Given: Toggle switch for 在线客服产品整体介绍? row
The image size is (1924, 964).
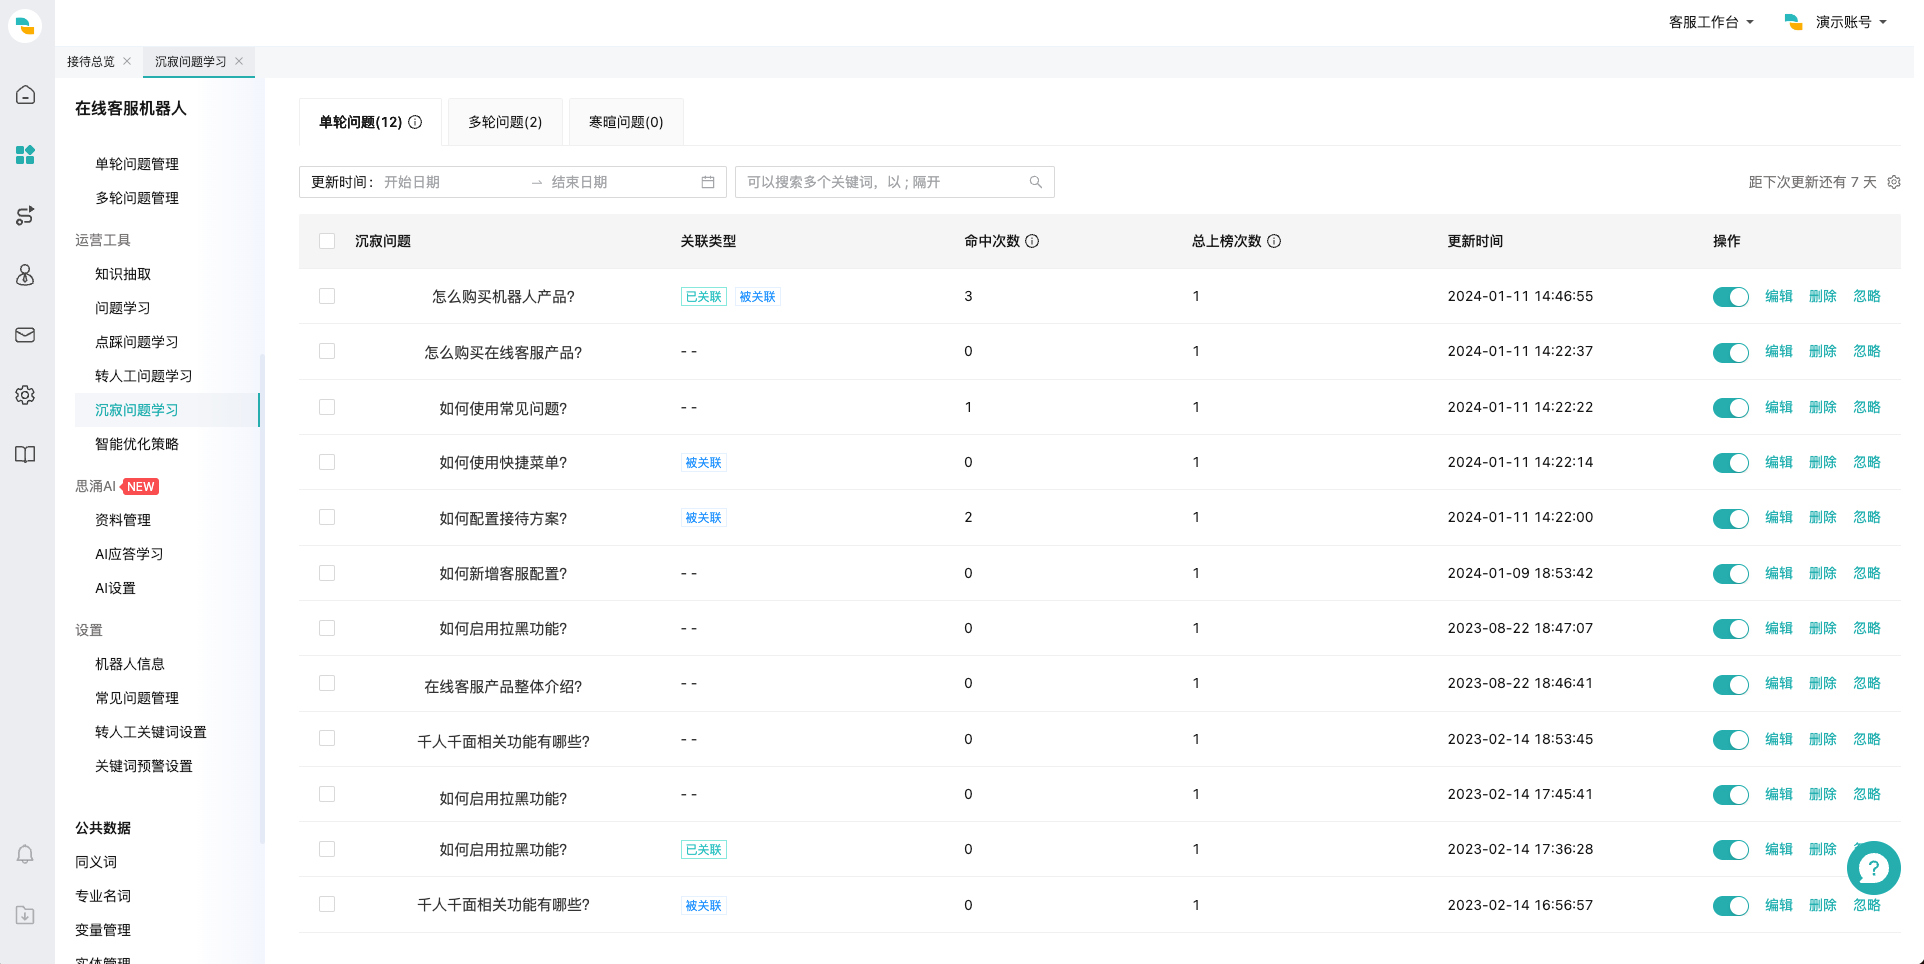Looking at the screenshot, I should [x=1730, y=684].
